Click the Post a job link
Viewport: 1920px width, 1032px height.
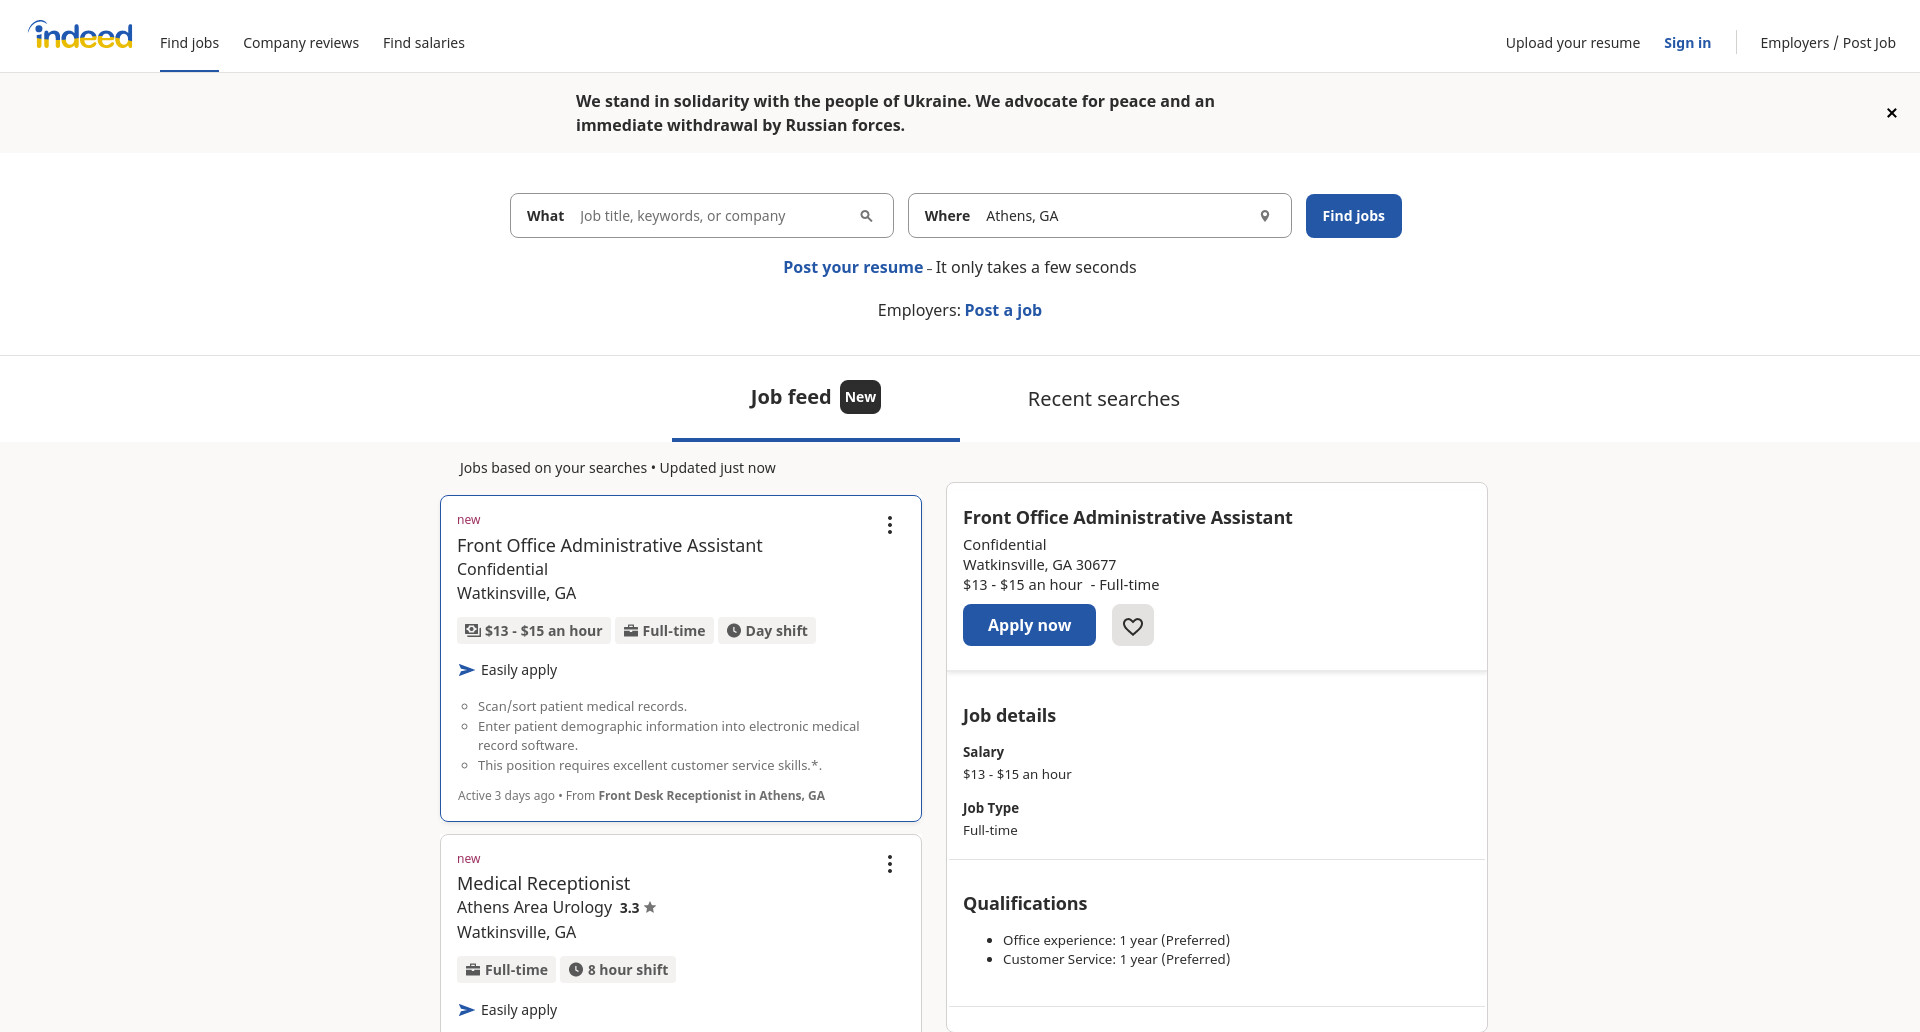point(1003,310)
